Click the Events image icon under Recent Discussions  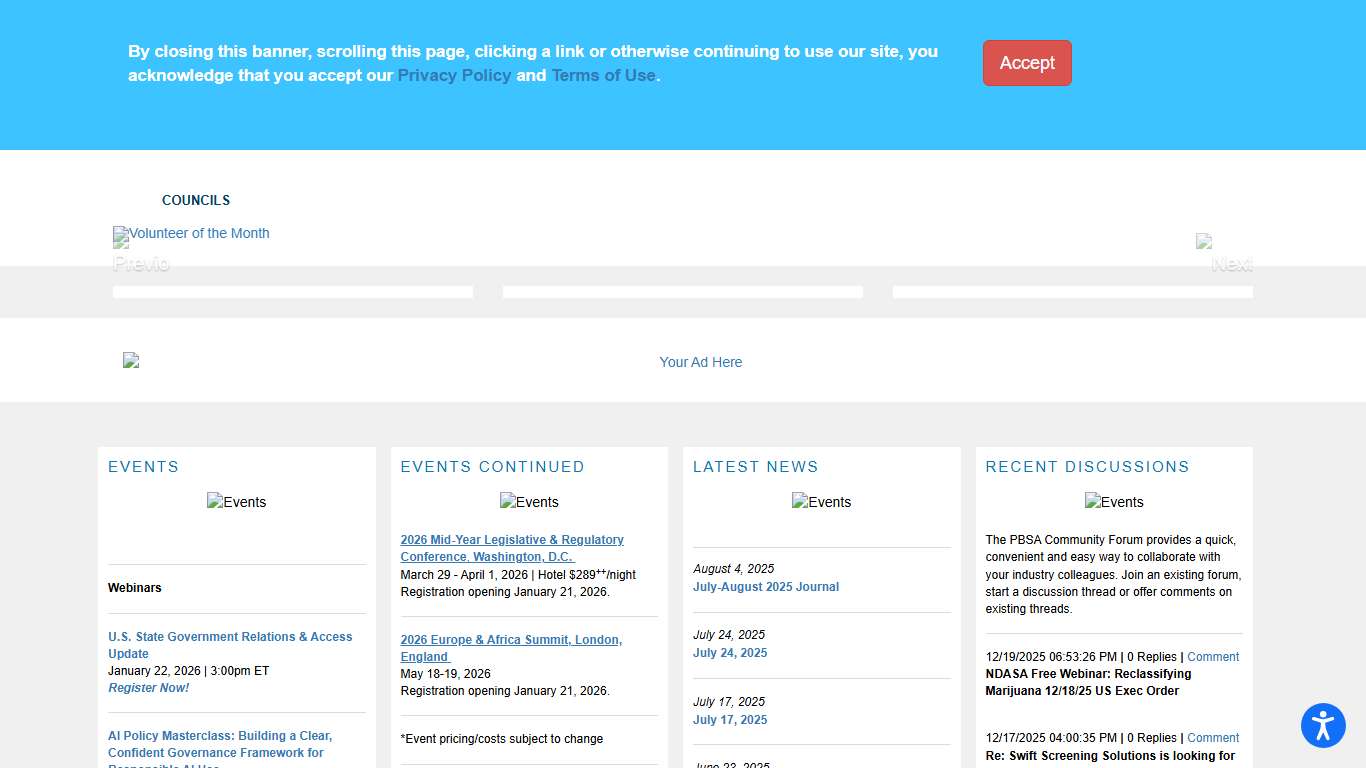(1114, 502)
